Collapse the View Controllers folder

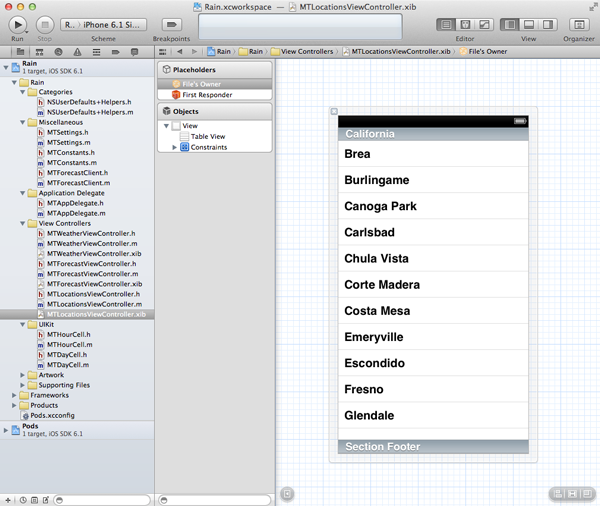23,224
